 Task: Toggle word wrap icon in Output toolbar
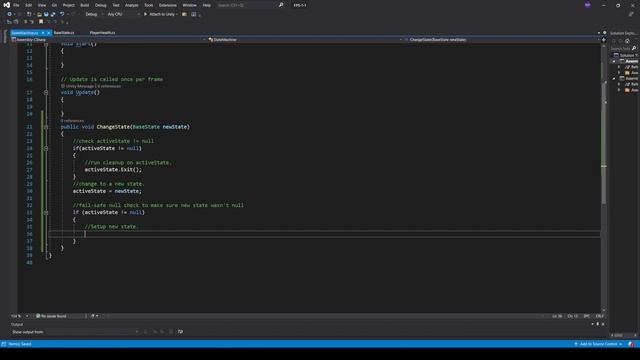point(180,332)
